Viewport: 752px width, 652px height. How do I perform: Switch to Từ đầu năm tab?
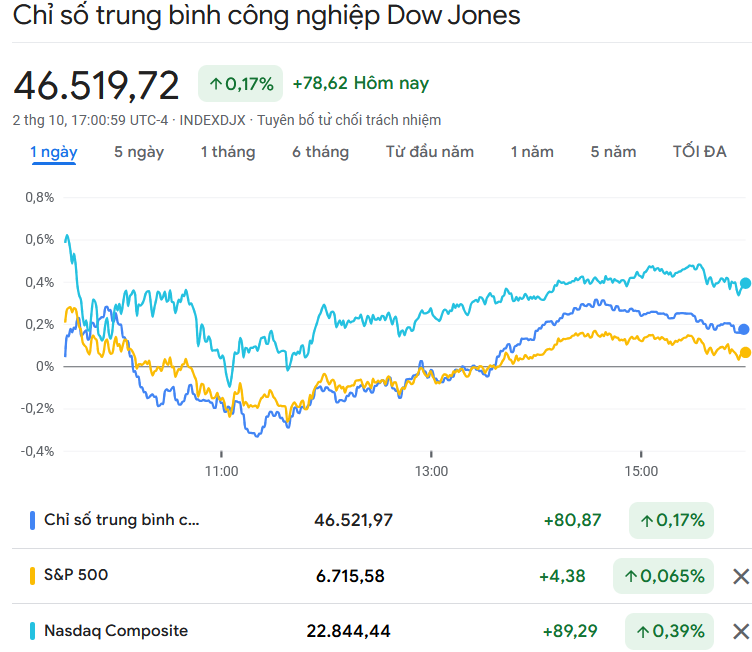coord(430,152)
